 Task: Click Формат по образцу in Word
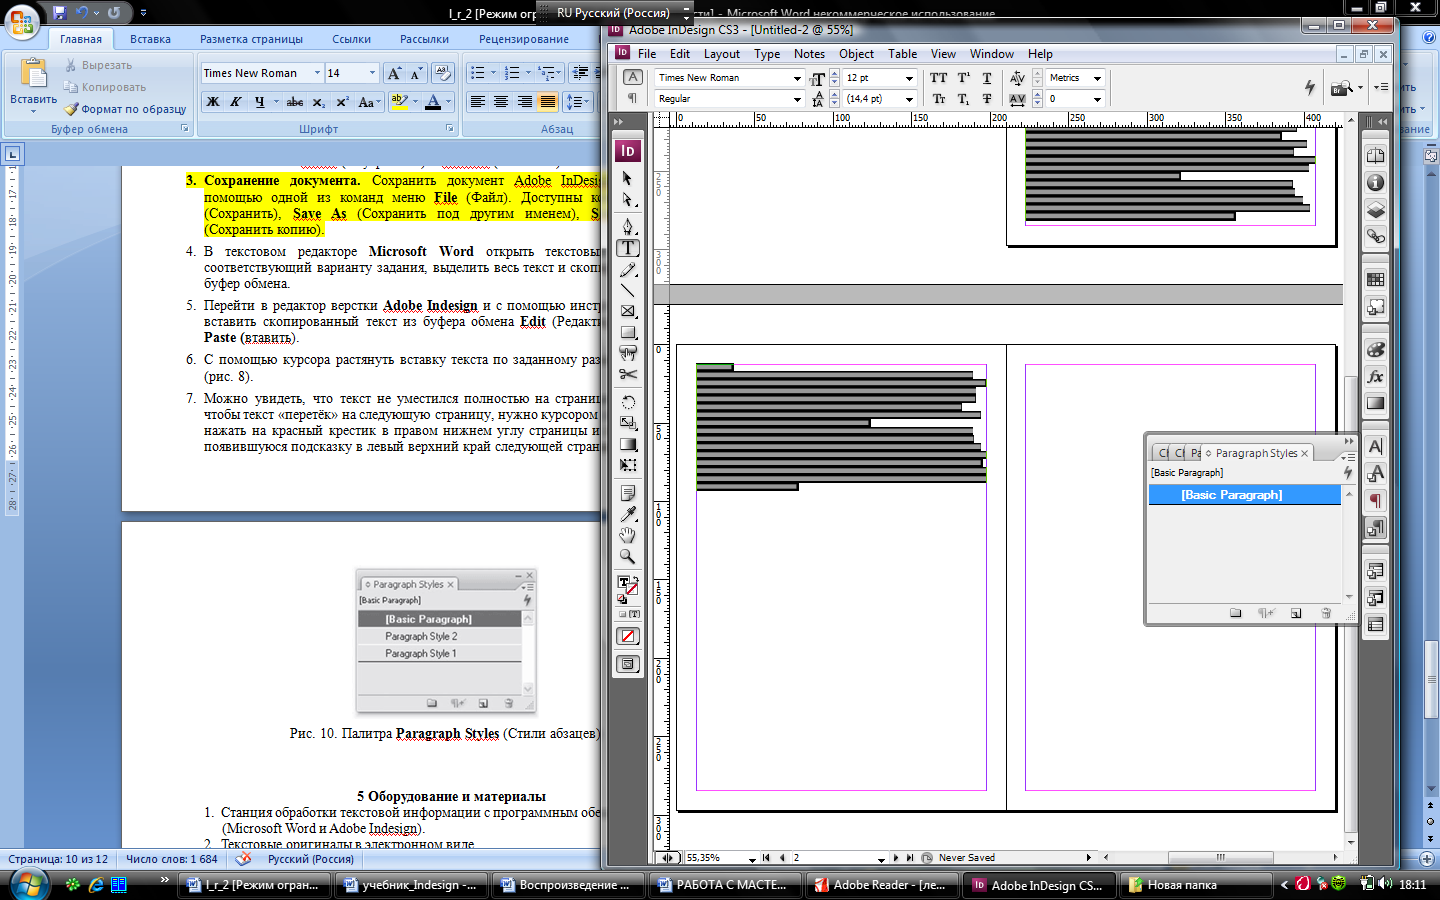tap(125, 109)
